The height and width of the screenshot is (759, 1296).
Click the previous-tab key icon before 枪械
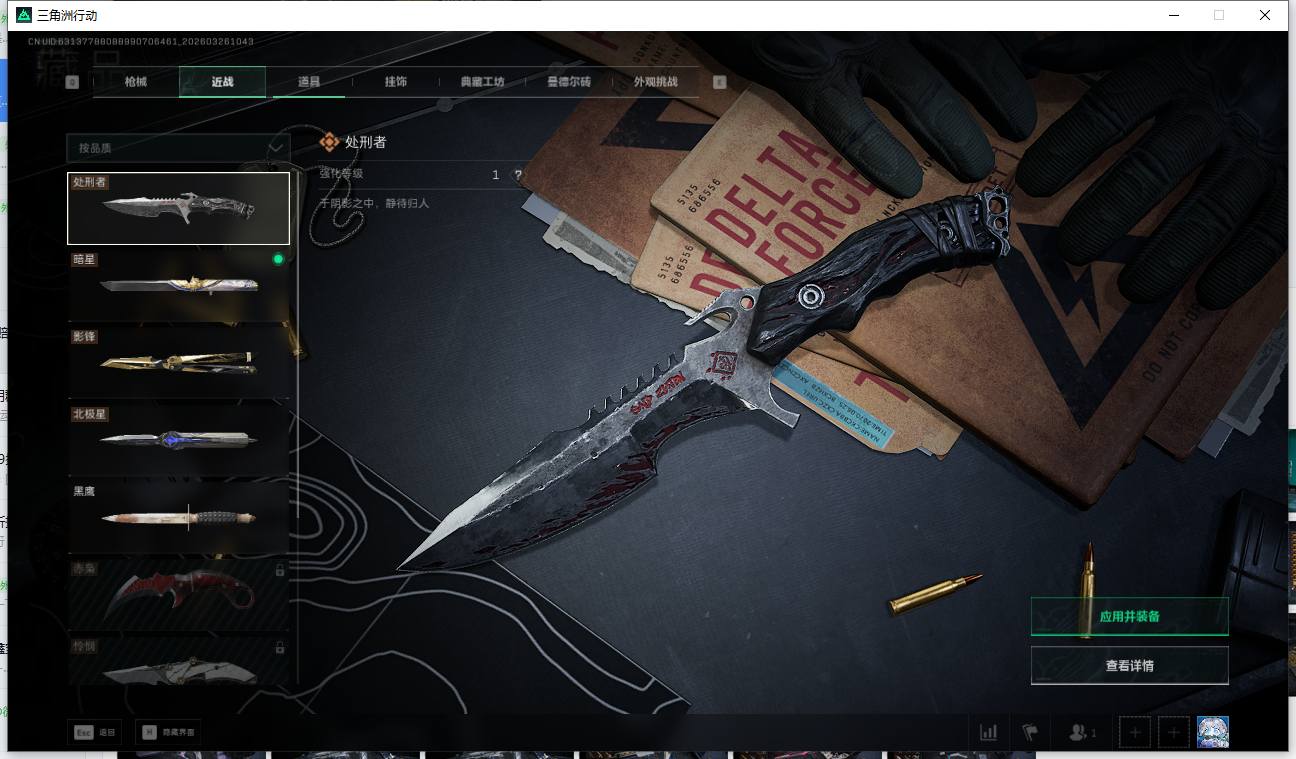pyautogui.click(x=72, y=82)
